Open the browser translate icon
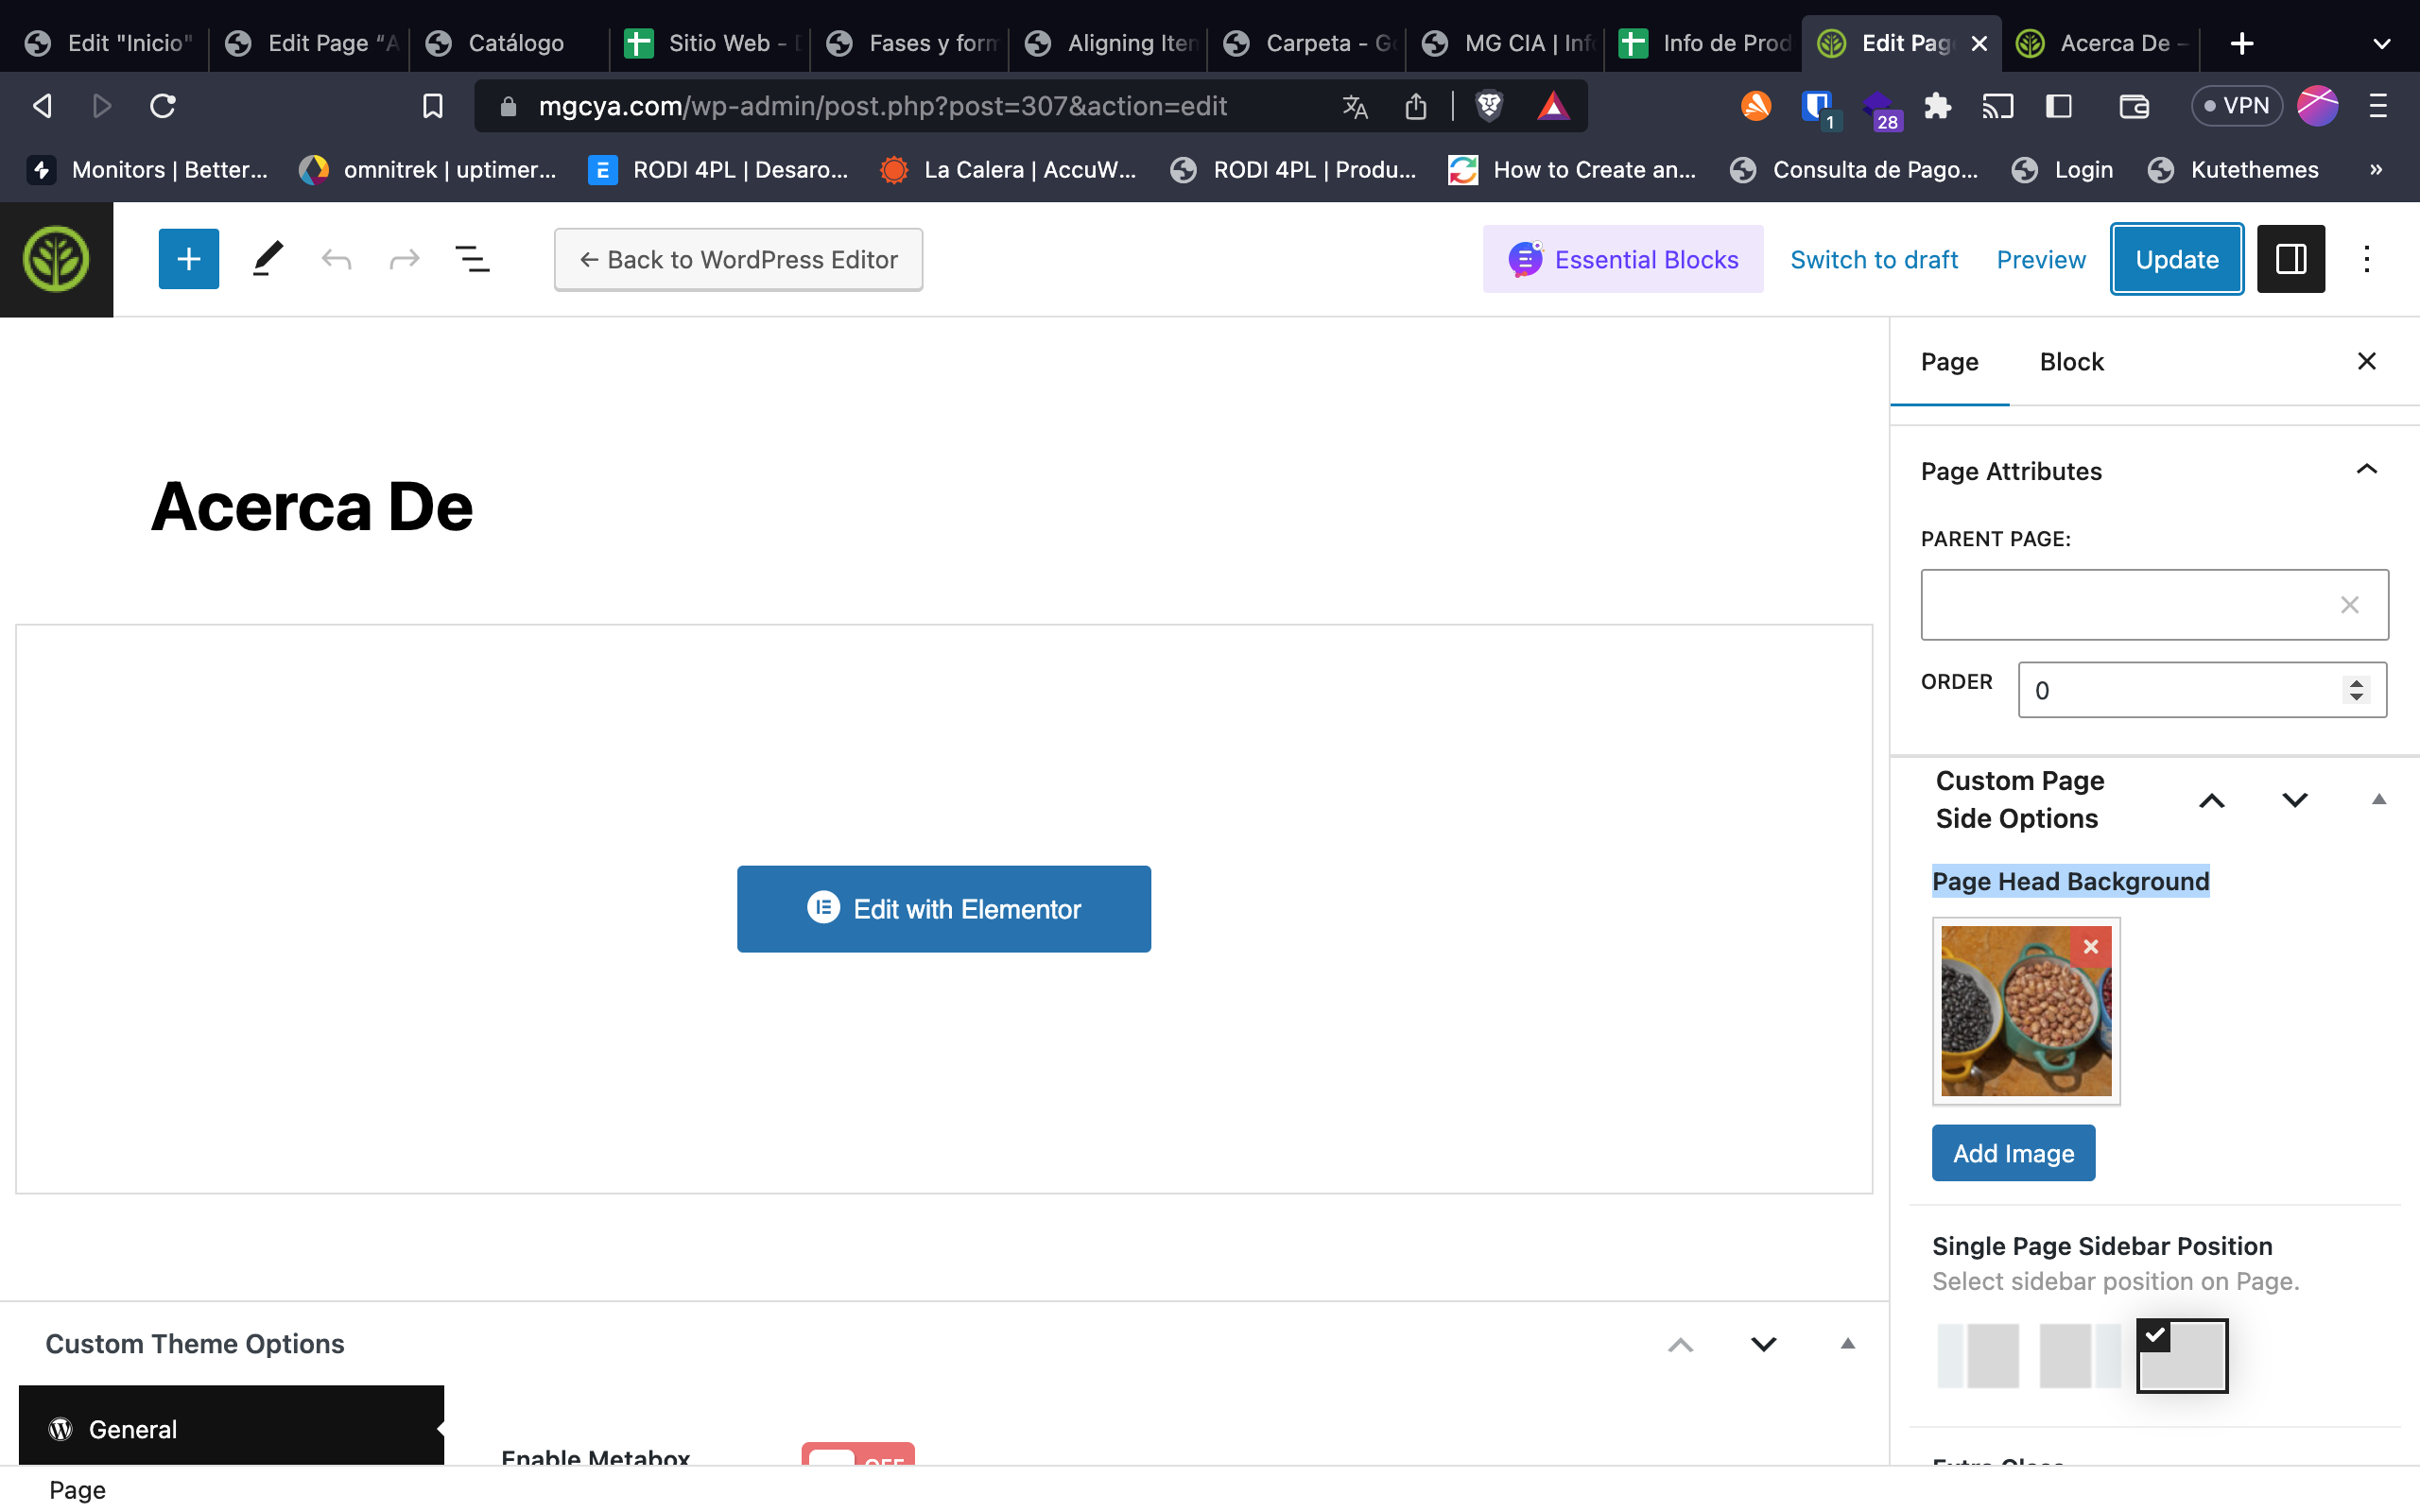The height and width of the screenshot is (1512, 2420). (x=1354, y=106)
